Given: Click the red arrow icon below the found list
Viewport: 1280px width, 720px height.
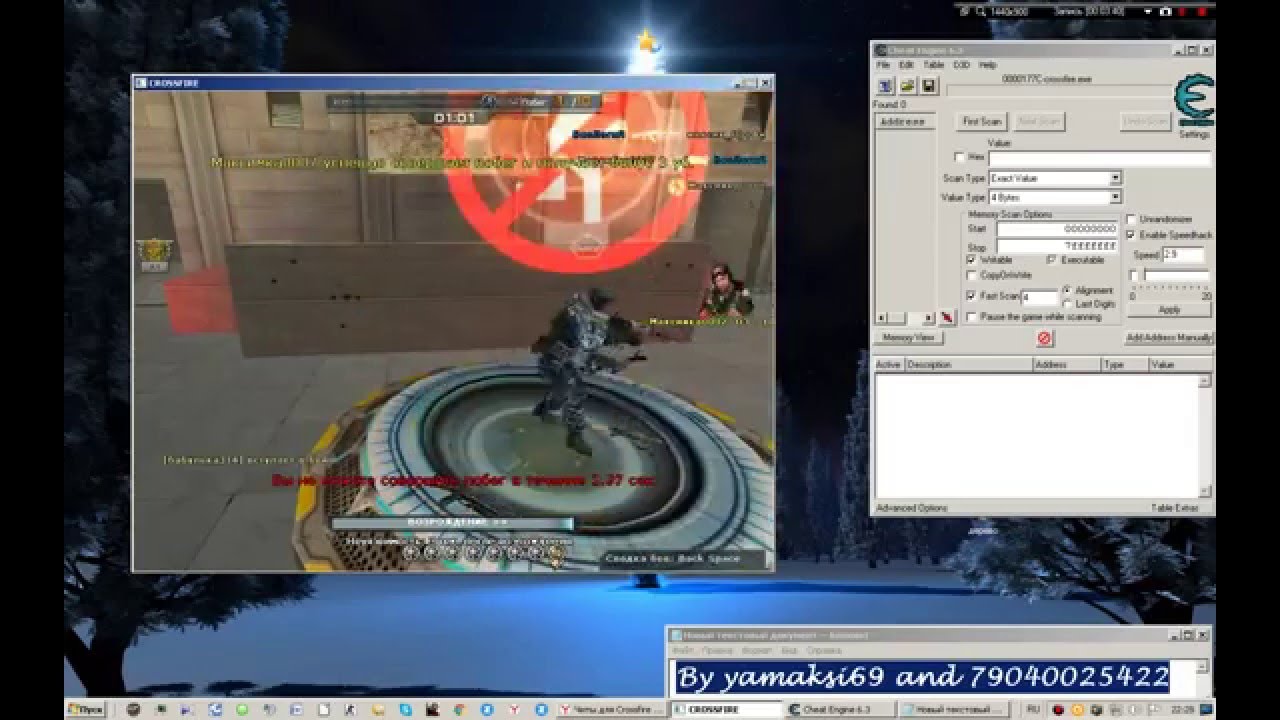Looking at the screenshot, I should (946, 317).
